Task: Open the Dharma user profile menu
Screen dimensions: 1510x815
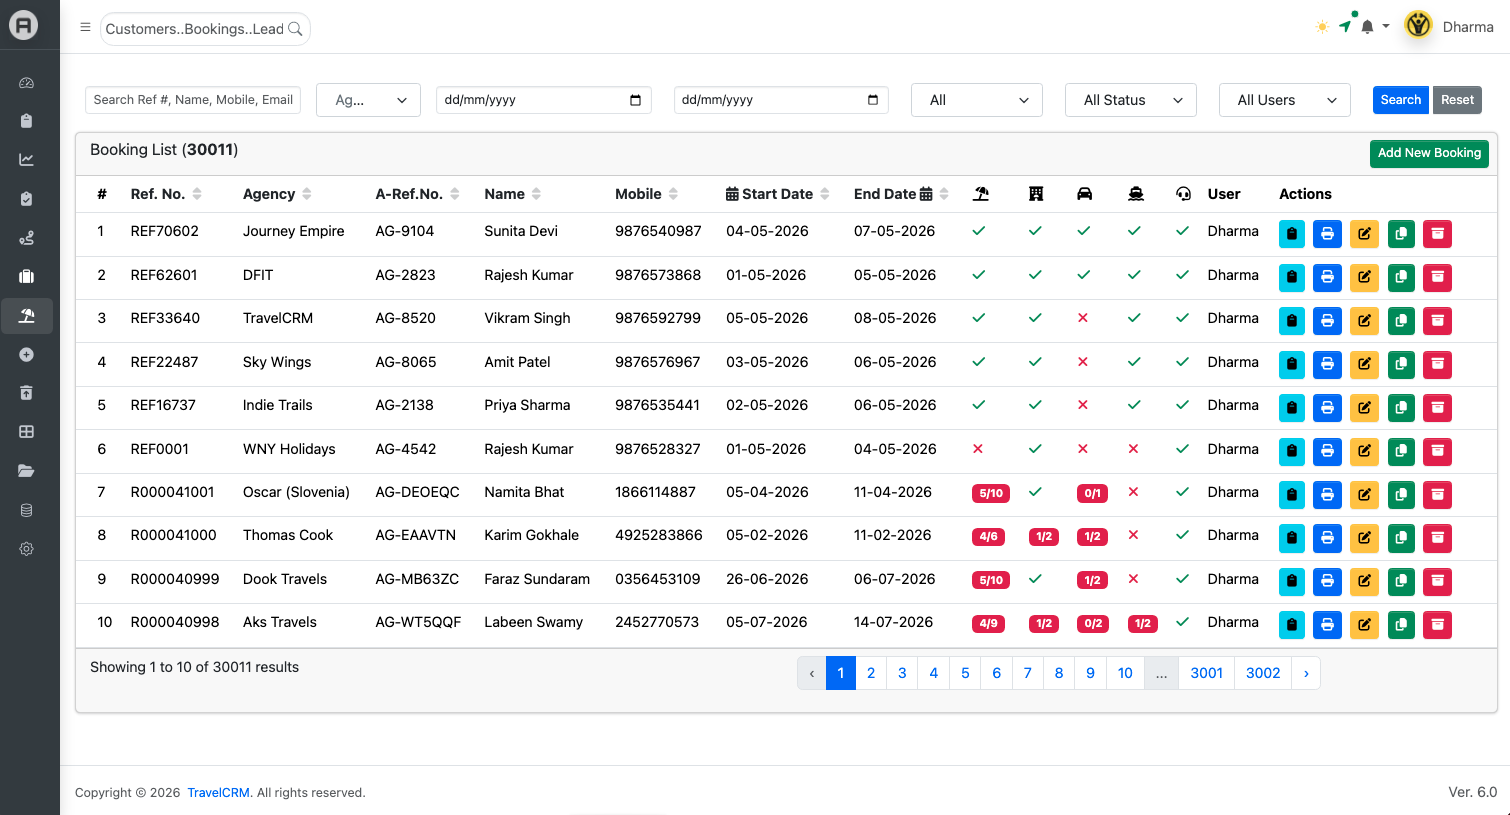Action: (1449, 27)
